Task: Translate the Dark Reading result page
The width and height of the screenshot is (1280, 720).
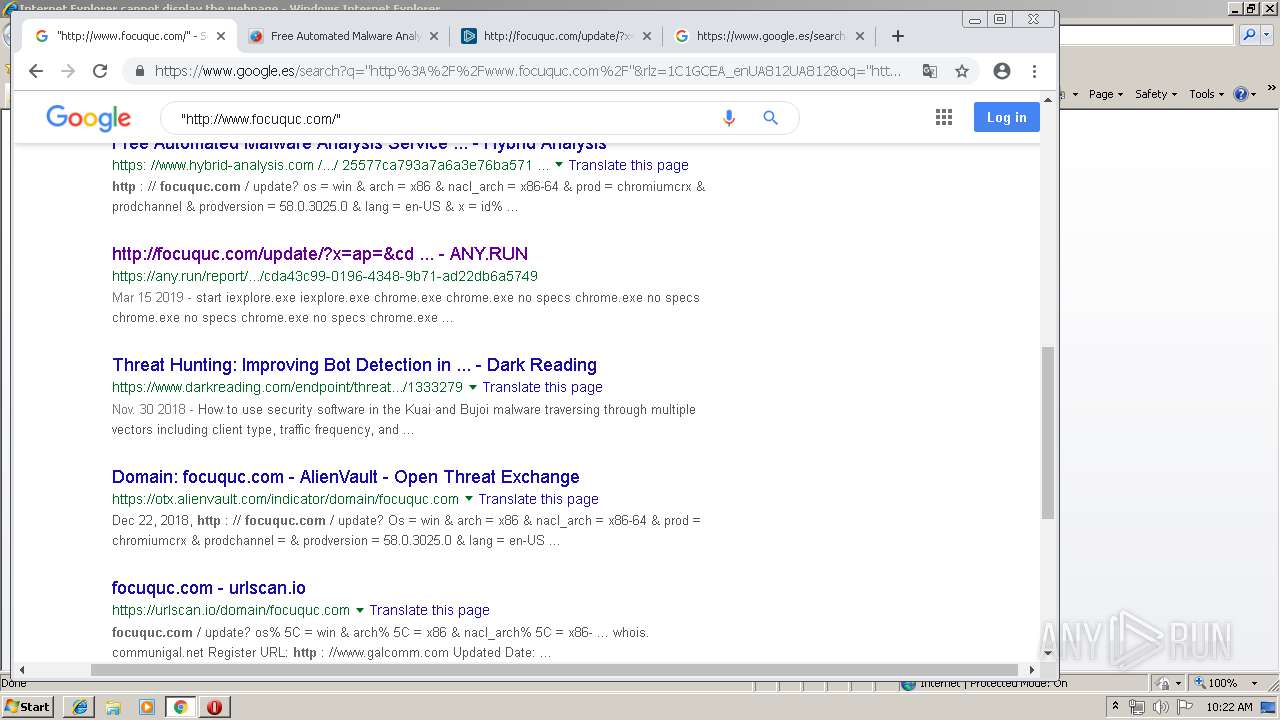Action: tap(542, 387)
